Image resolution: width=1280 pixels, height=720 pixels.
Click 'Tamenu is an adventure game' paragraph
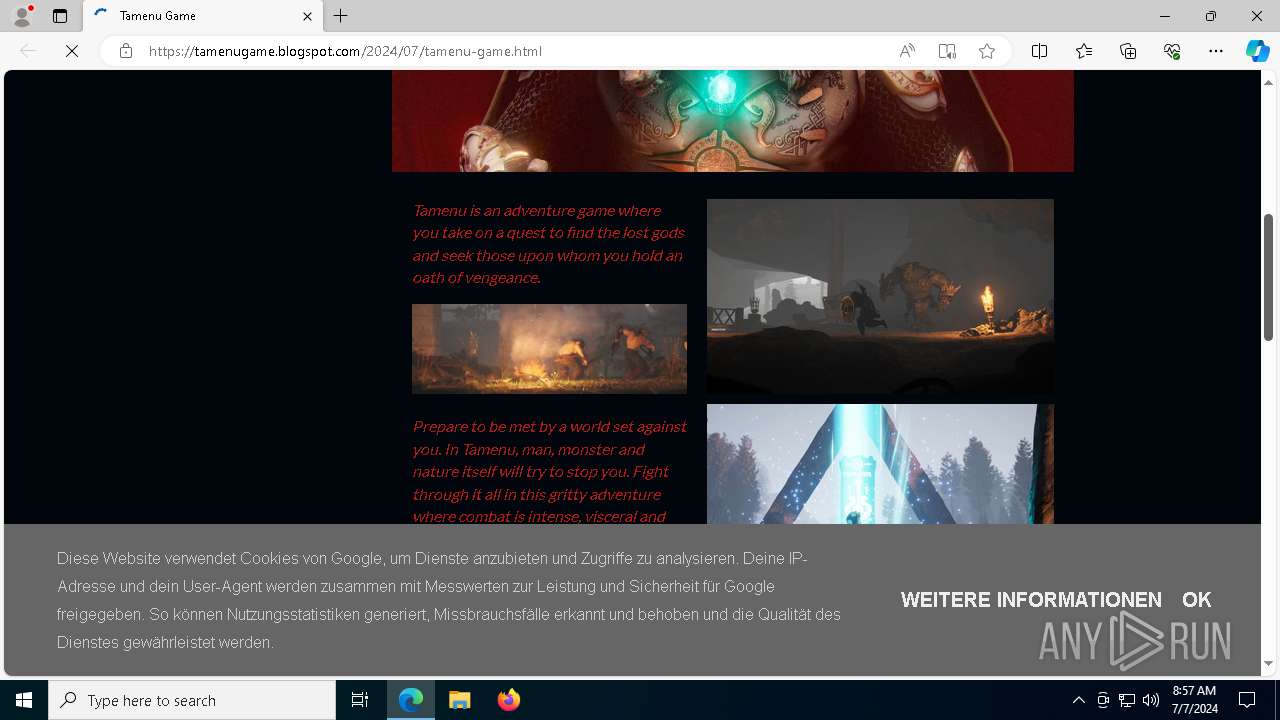[x=549, y=243]
